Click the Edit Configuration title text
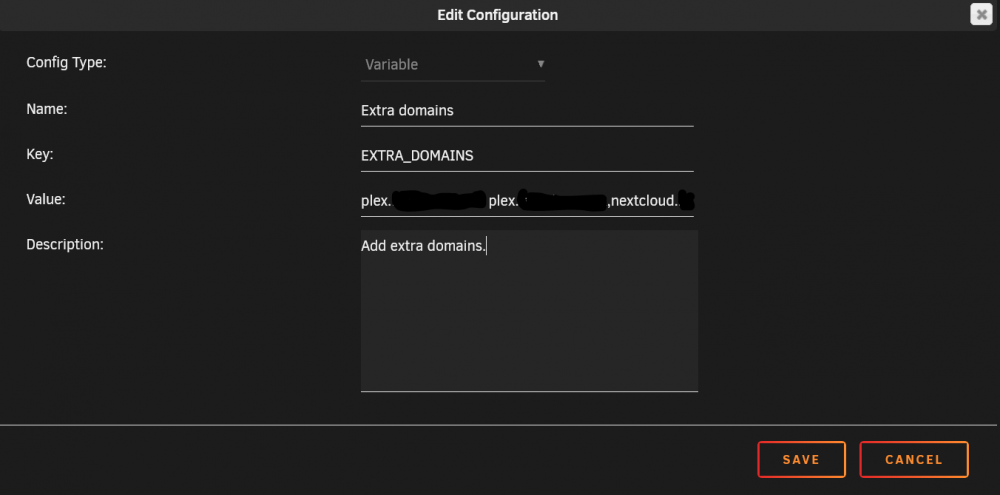Image resolution: width=1000 pixels, height=495 pixels. 497,15
